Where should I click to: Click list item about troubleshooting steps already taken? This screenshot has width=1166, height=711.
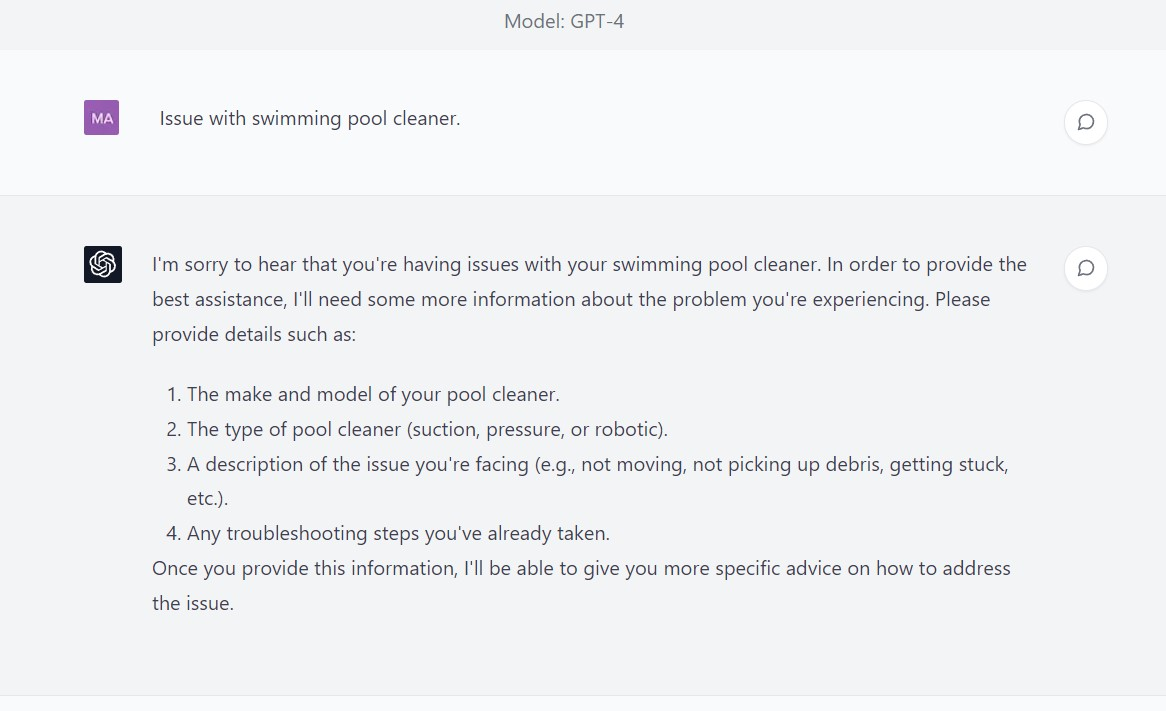[397, 533]
